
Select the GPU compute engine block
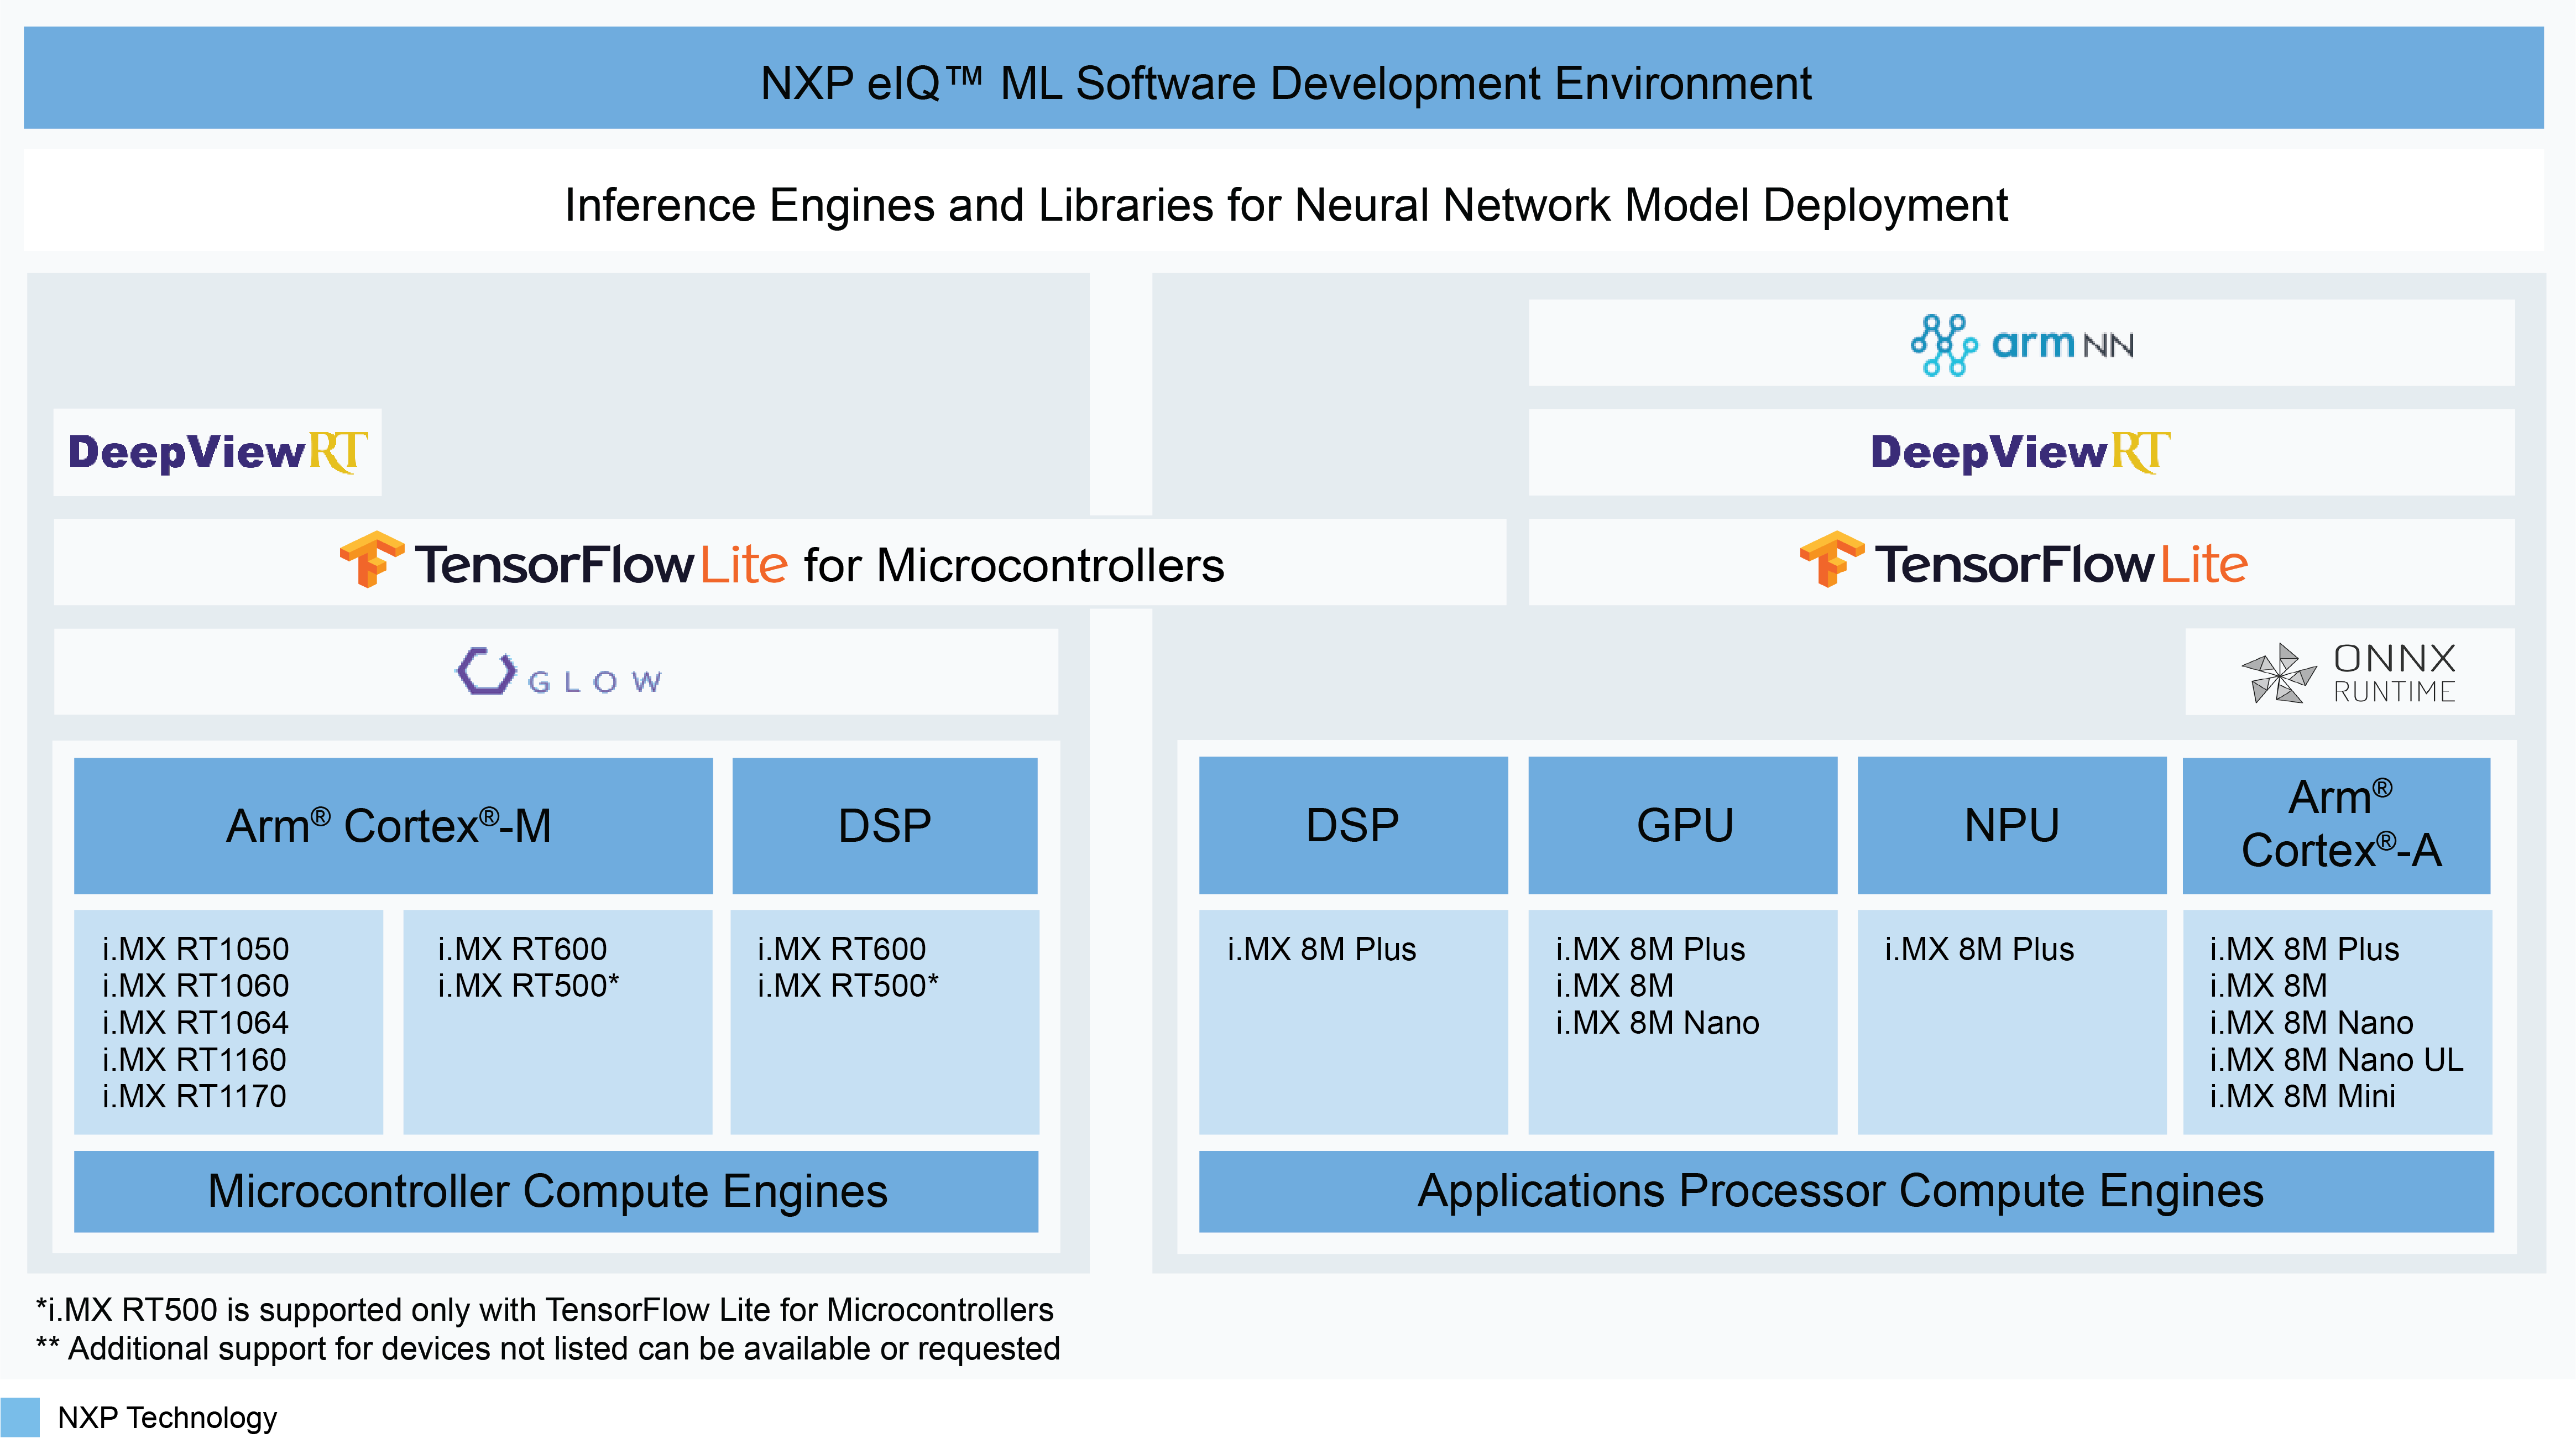(x=1683, y=825)
